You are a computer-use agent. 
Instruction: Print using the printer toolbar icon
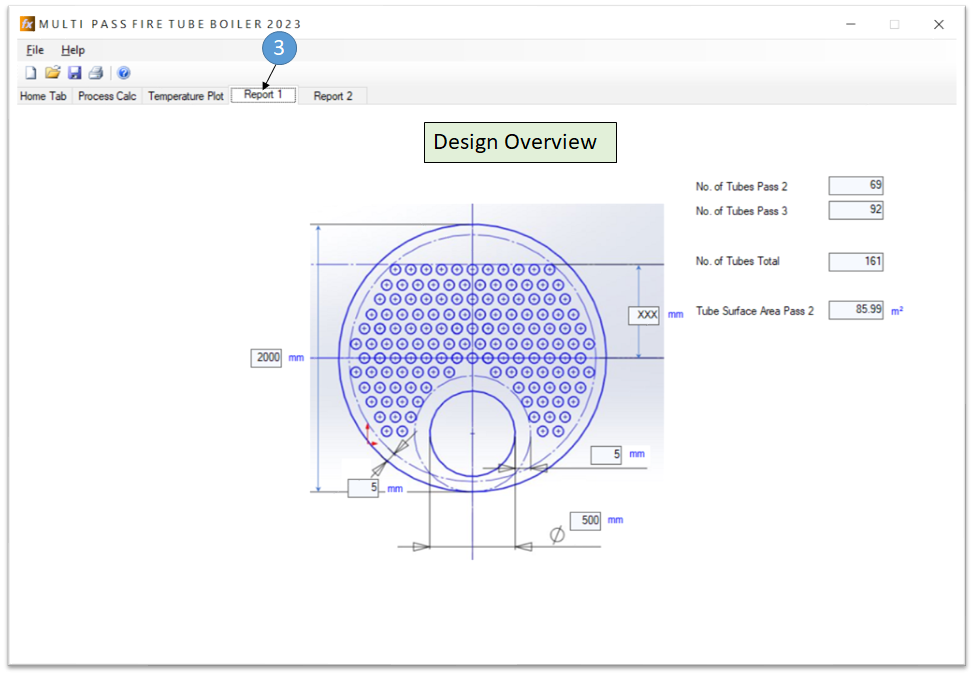coord(96,73)
